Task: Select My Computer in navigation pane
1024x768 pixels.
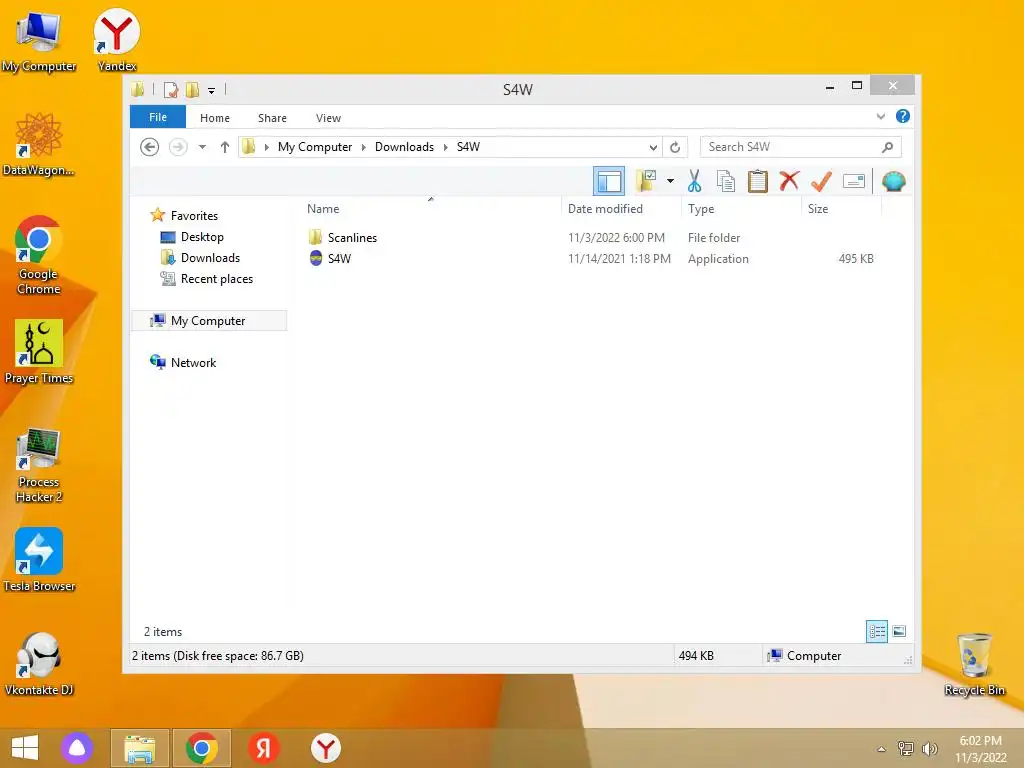Action: (x=208, y=321)
